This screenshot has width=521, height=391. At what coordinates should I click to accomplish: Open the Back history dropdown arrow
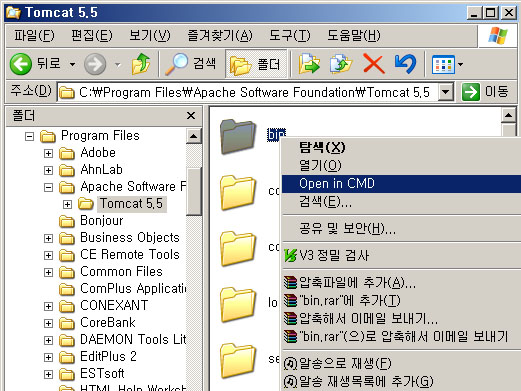[72, 64]
